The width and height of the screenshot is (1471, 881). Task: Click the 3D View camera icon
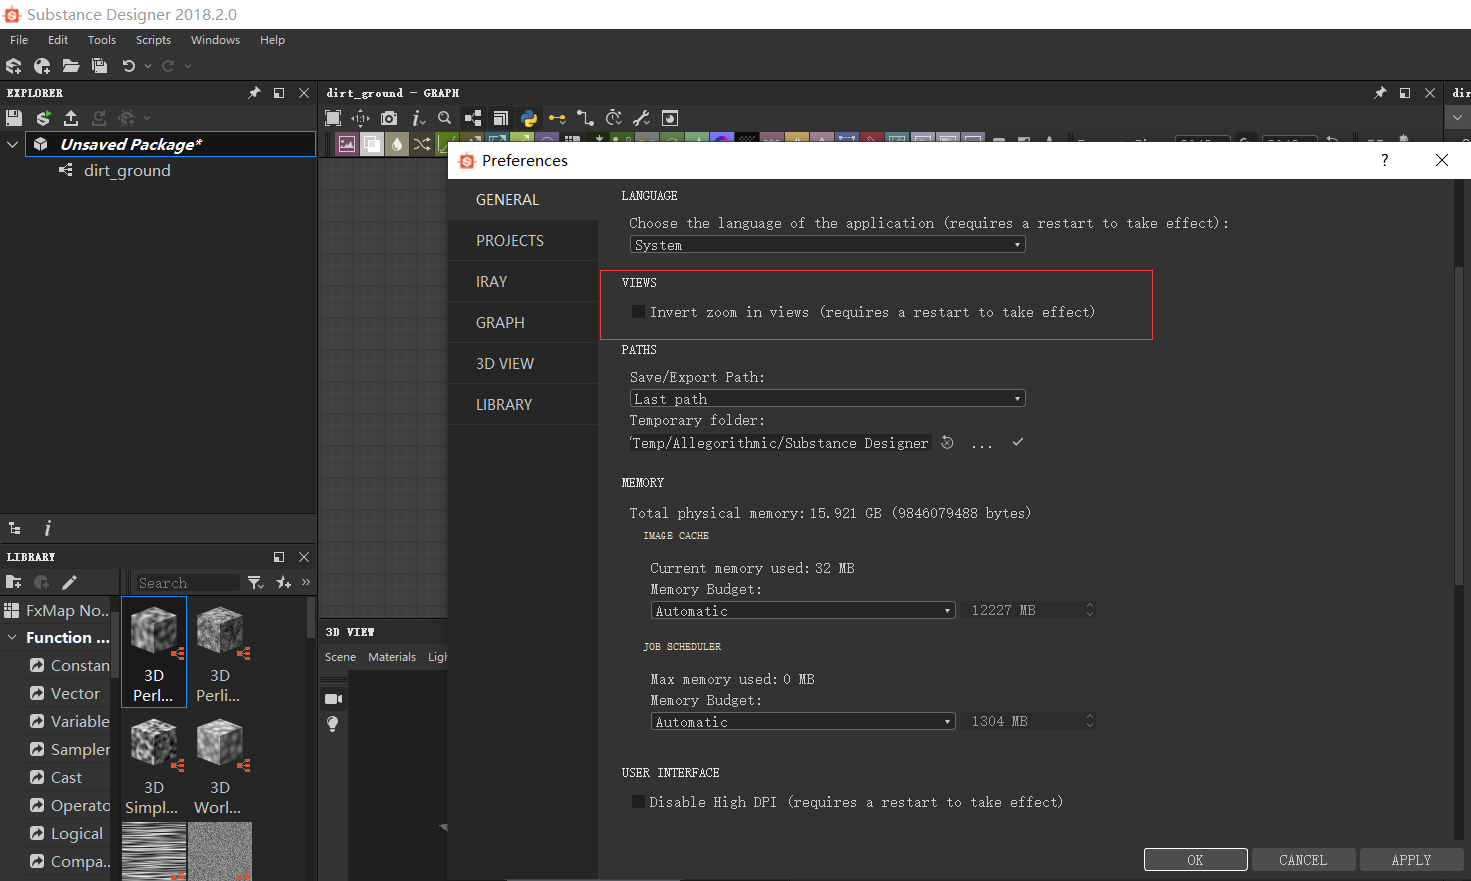(333, 699)
